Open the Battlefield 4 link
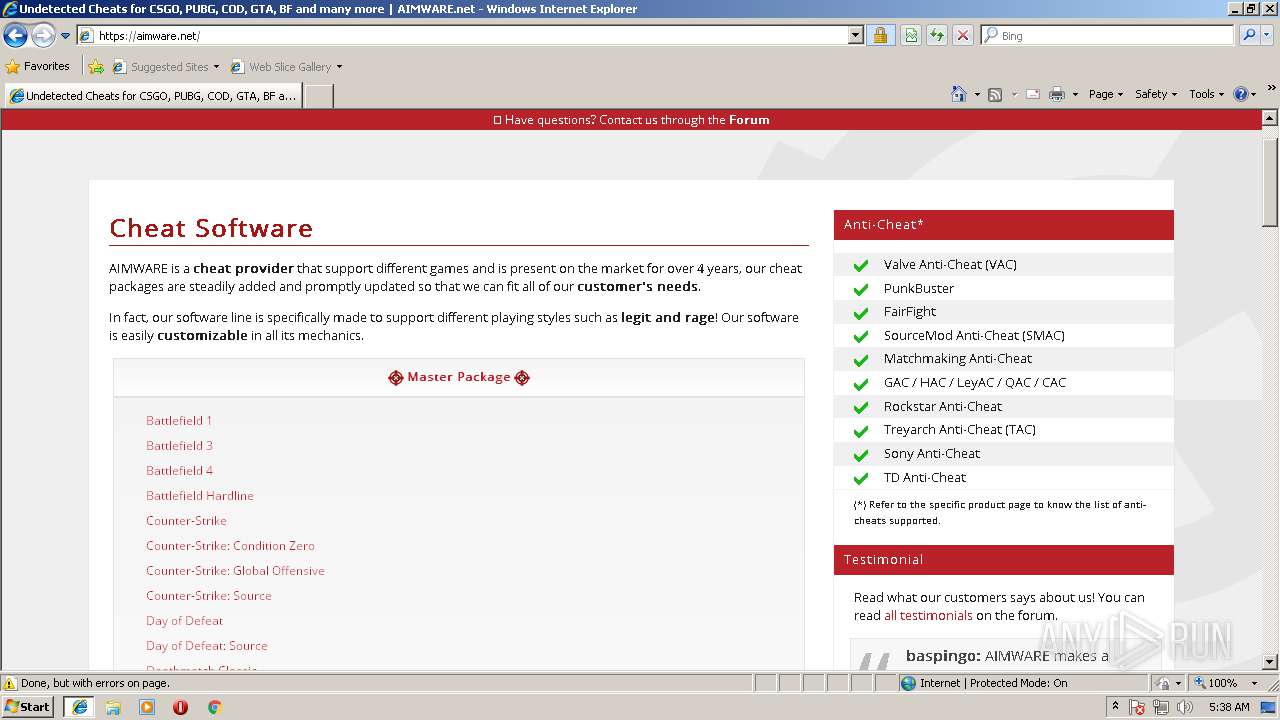Viewport: 1280px width, 720px height. tap(179, 471)
